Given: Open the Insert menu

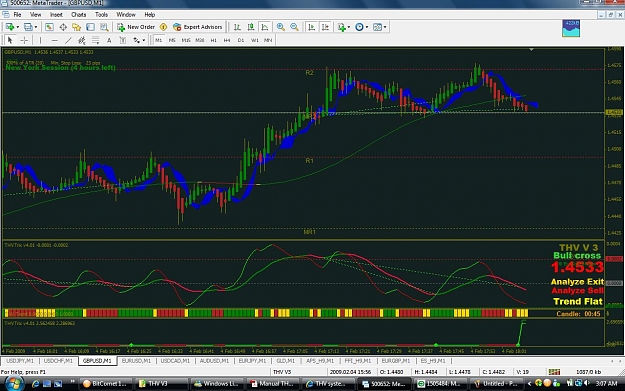Looking at the screenshot, I should tap(56, 15).
